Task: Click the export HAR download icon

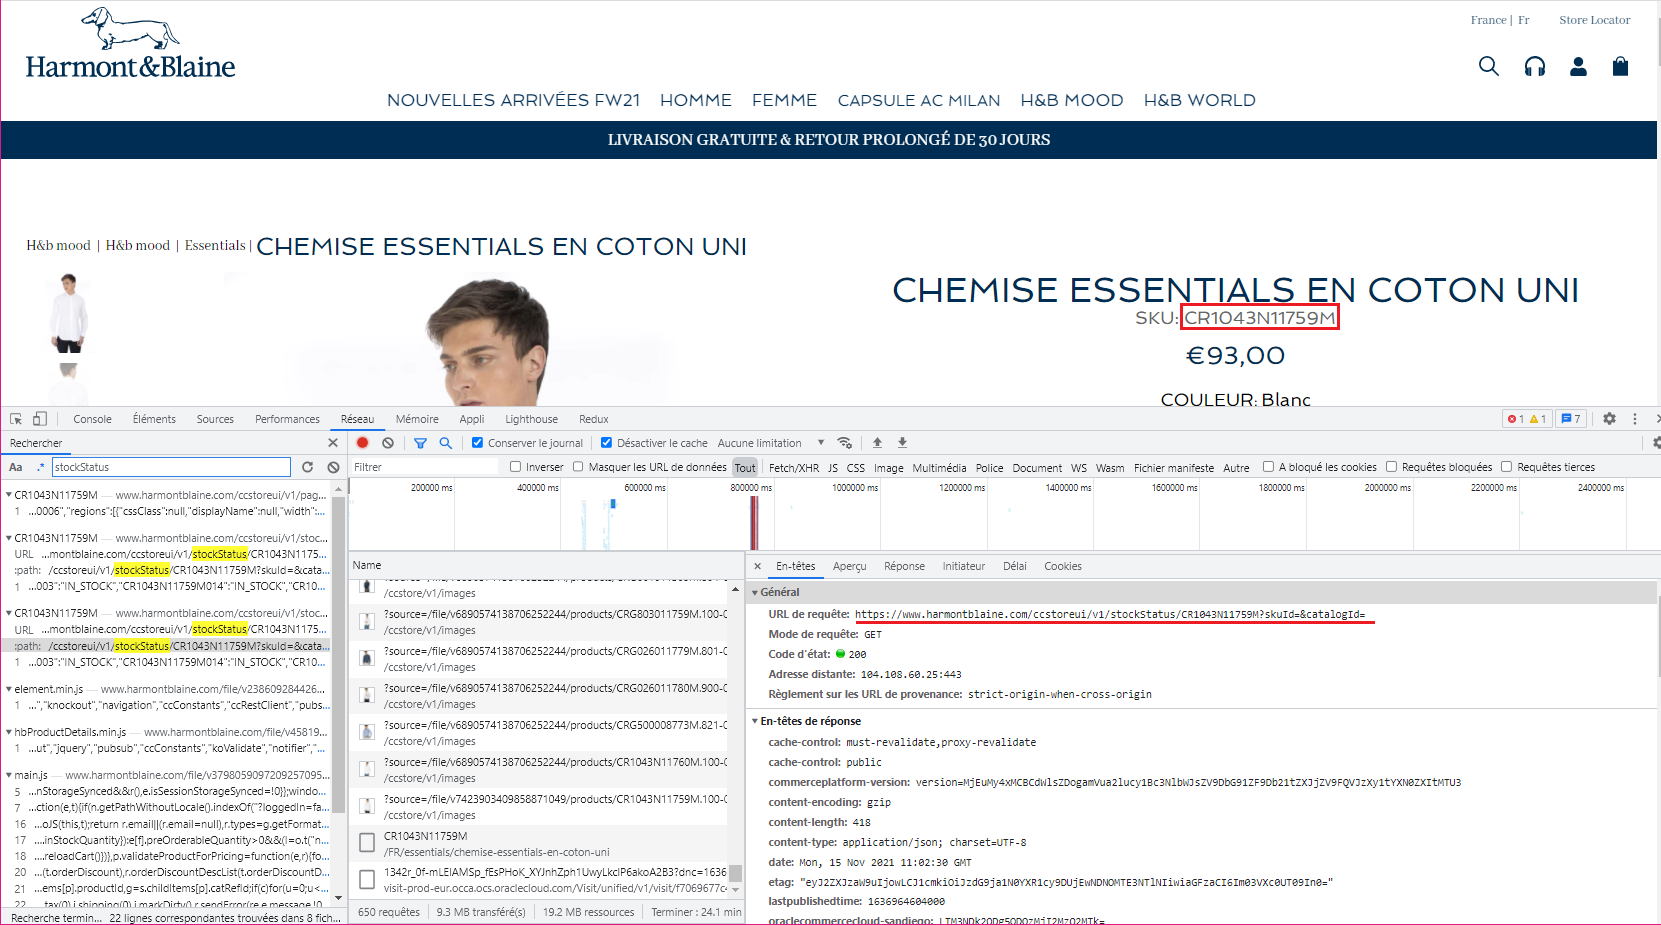Action: click(x=902, y=442)
